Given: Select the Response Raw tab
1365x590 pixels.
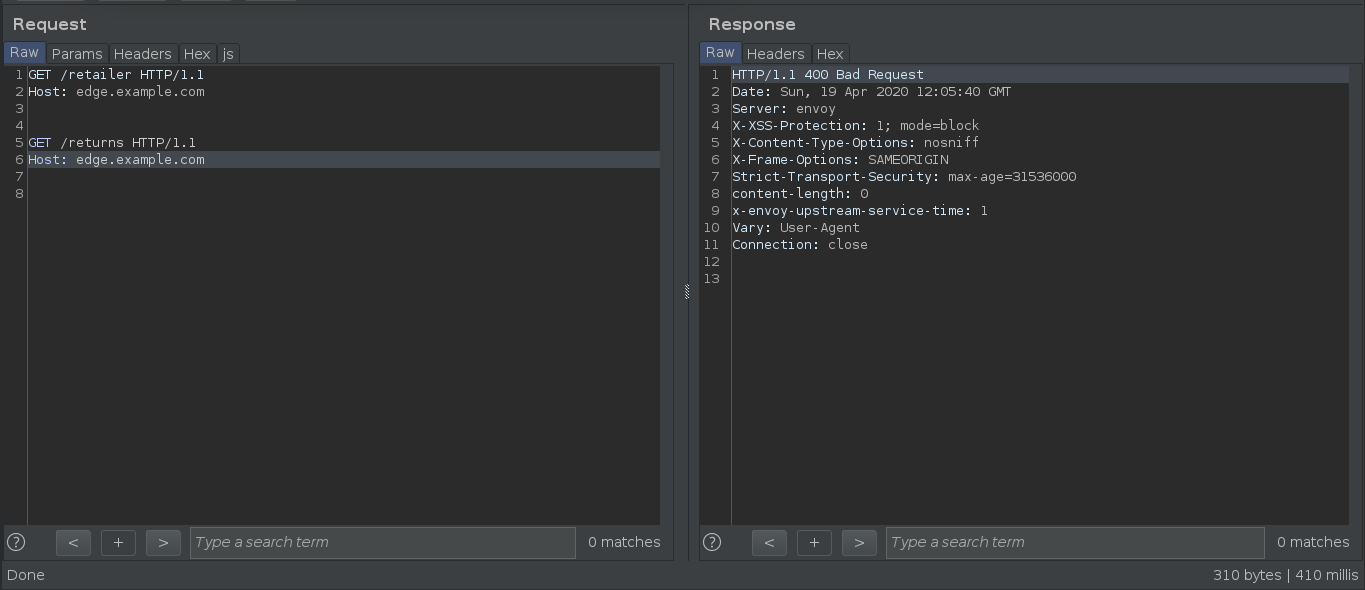Looking at the screenshot, I should point(720,53).
